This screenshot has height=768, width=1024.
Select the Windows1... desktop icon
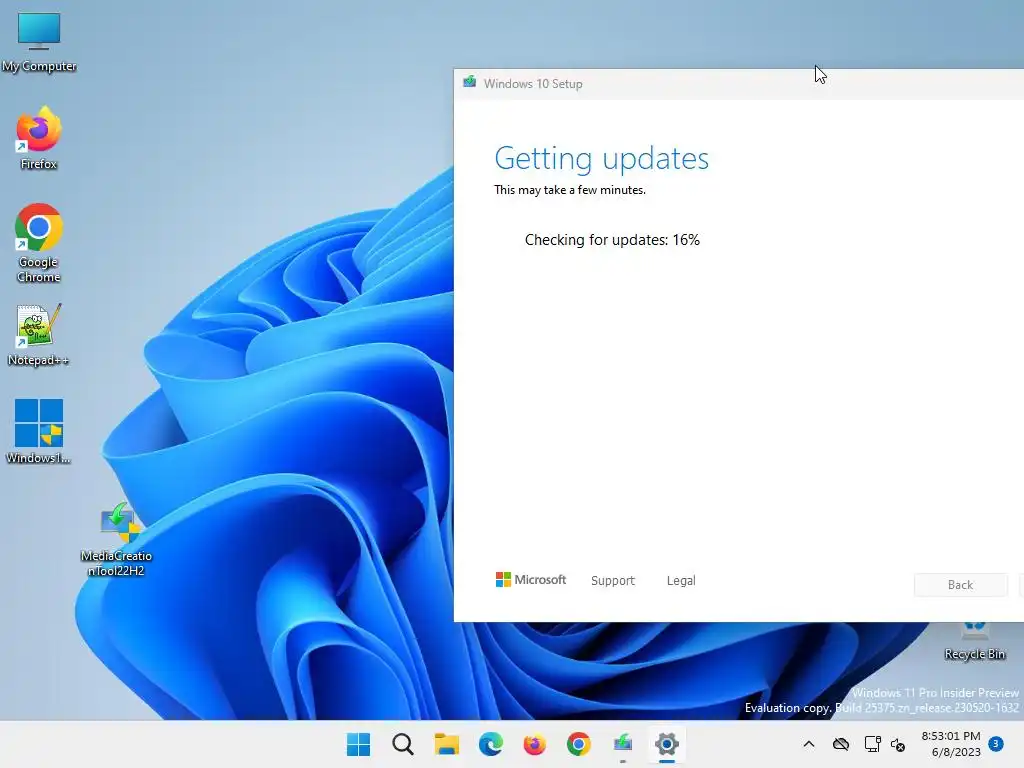[x=39, y=431]
